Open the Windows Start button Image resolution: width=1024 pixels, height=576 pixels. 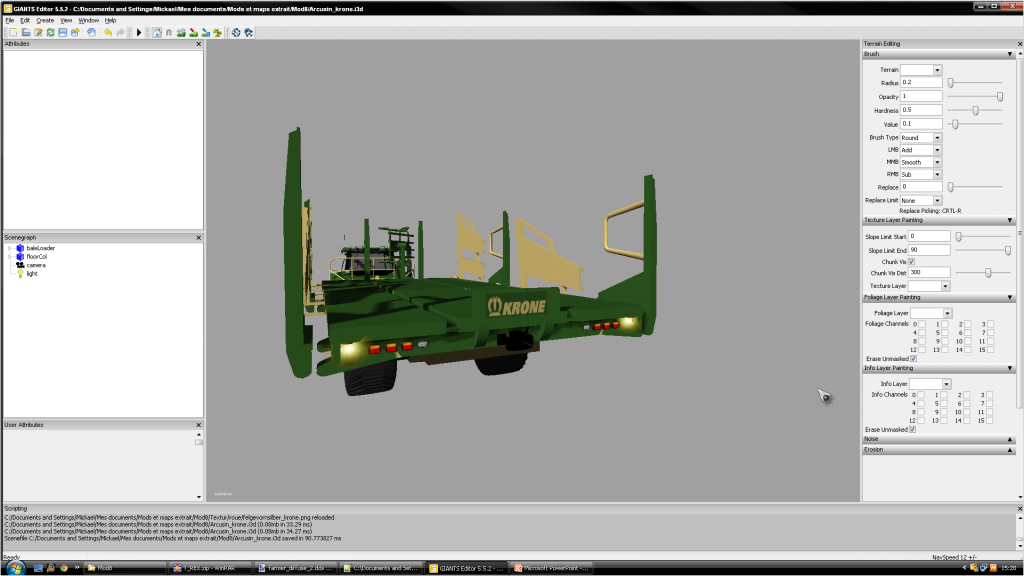click(x=14, y=568)
